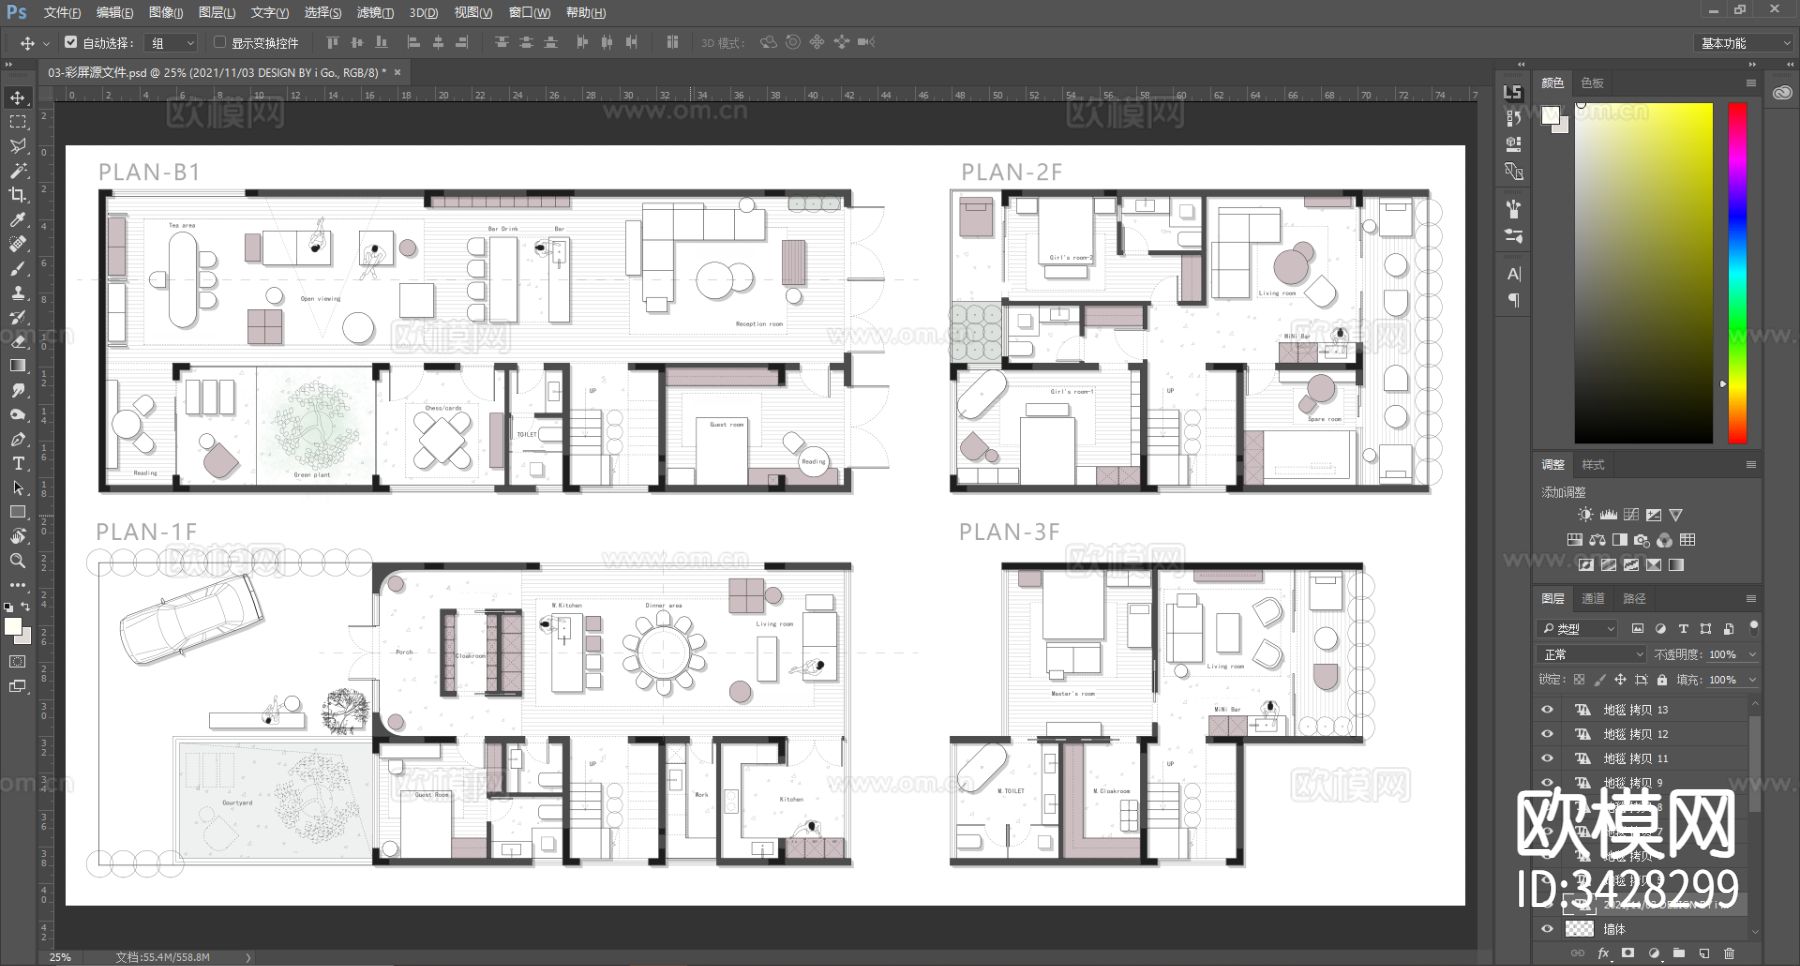1800x966 pixels.
Task: Close the 03-彩屏源文件.psd document tab
Action: pyautogui.click(x=397, y=72)
